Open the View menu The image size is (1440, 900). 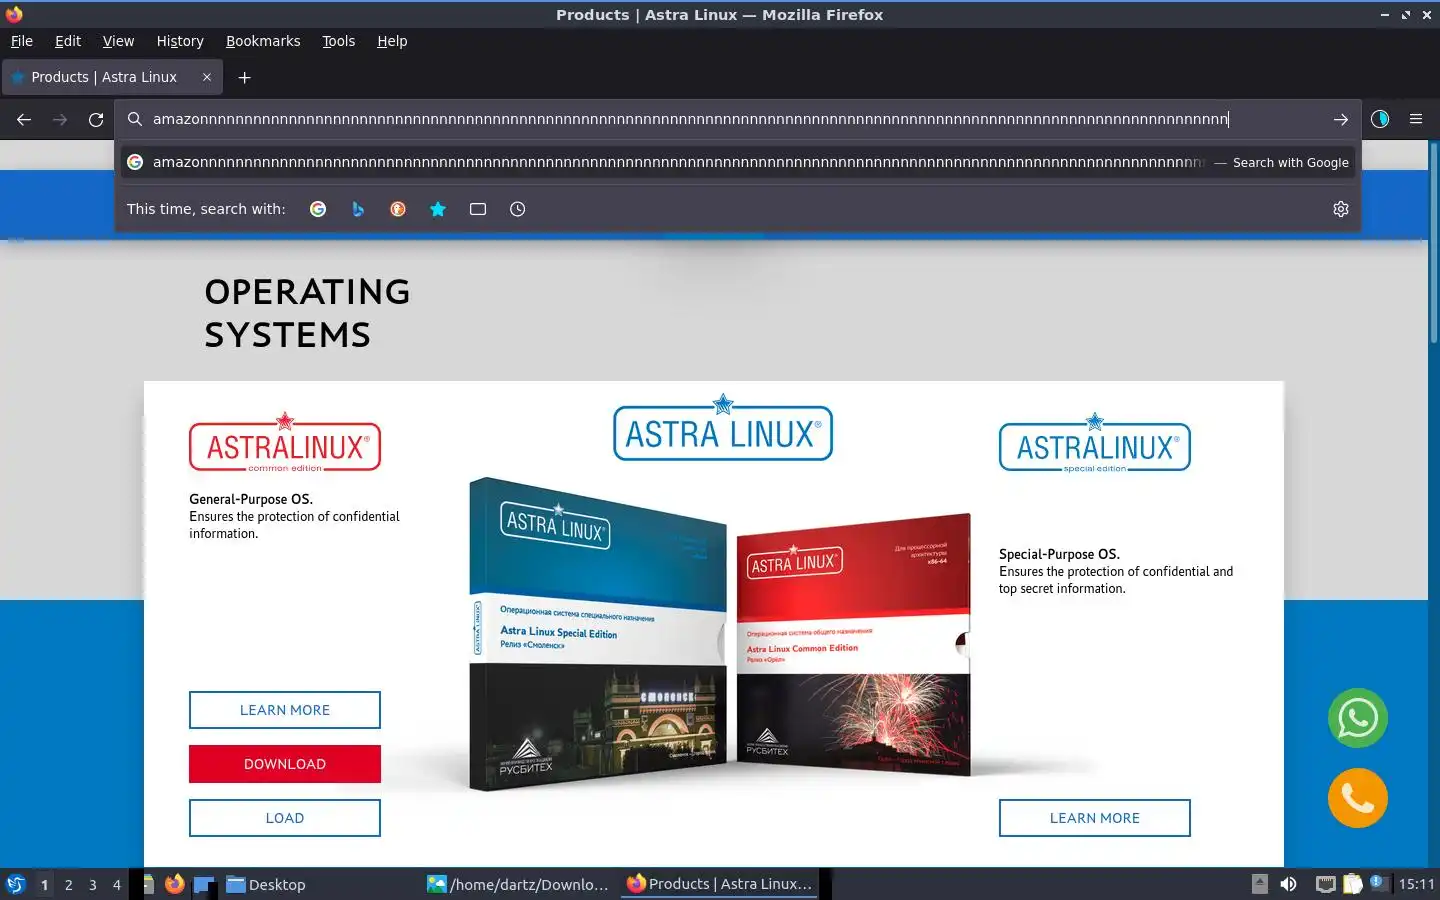[118, 41]
